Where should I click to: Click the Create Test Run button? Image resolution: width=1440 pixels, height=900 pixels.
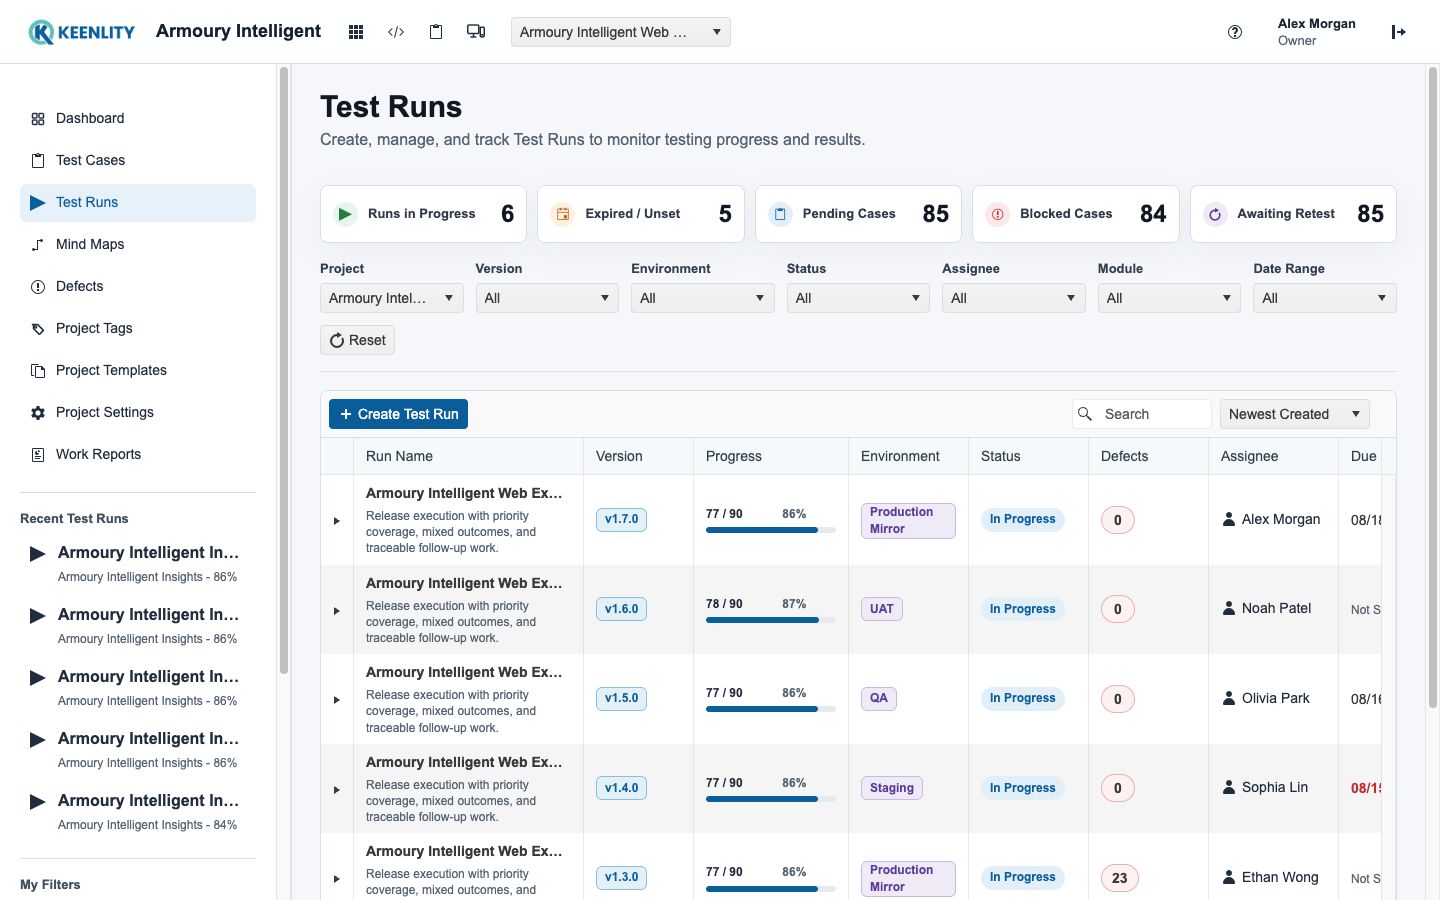tap(398, 414)
